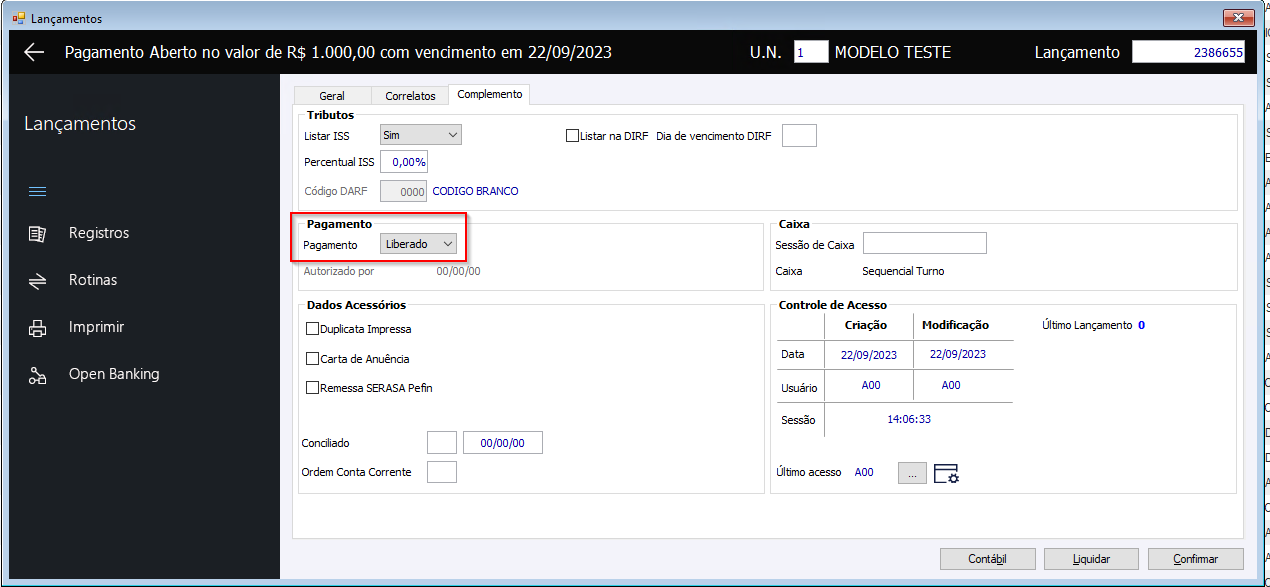Check the Duplicata Impressa checkbox
This screenshot has height=587, width=1270.
click(x=312, y=329)
